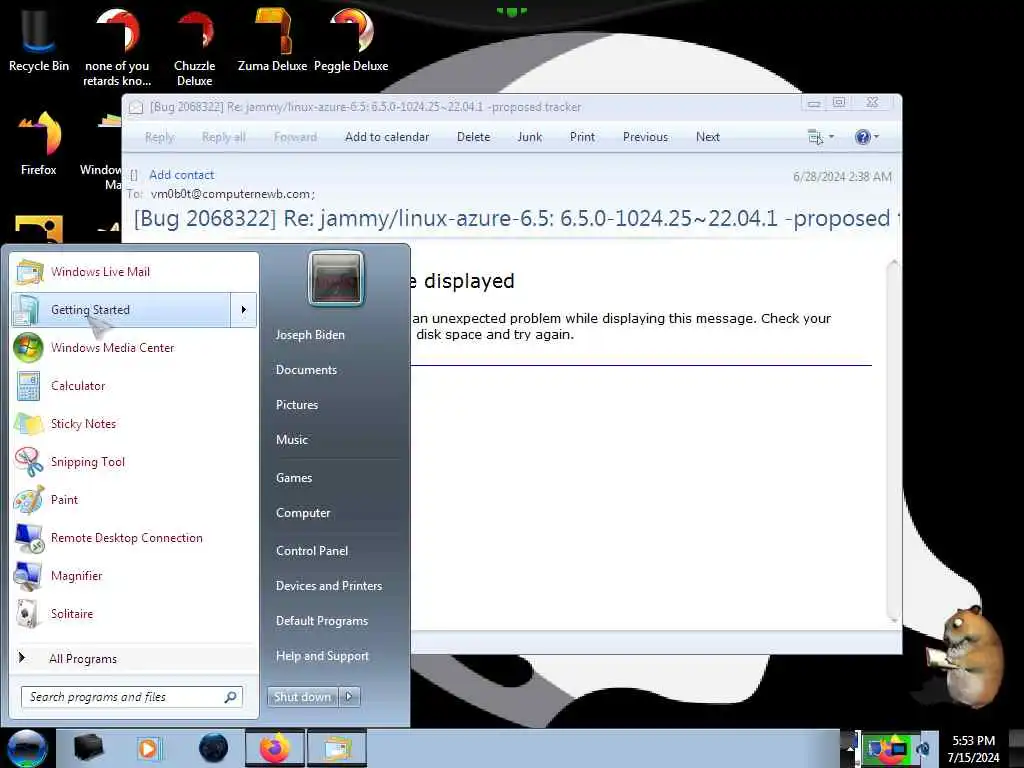Click recipient vm0b0t@computernewb.com

click(x=232, y=194)
